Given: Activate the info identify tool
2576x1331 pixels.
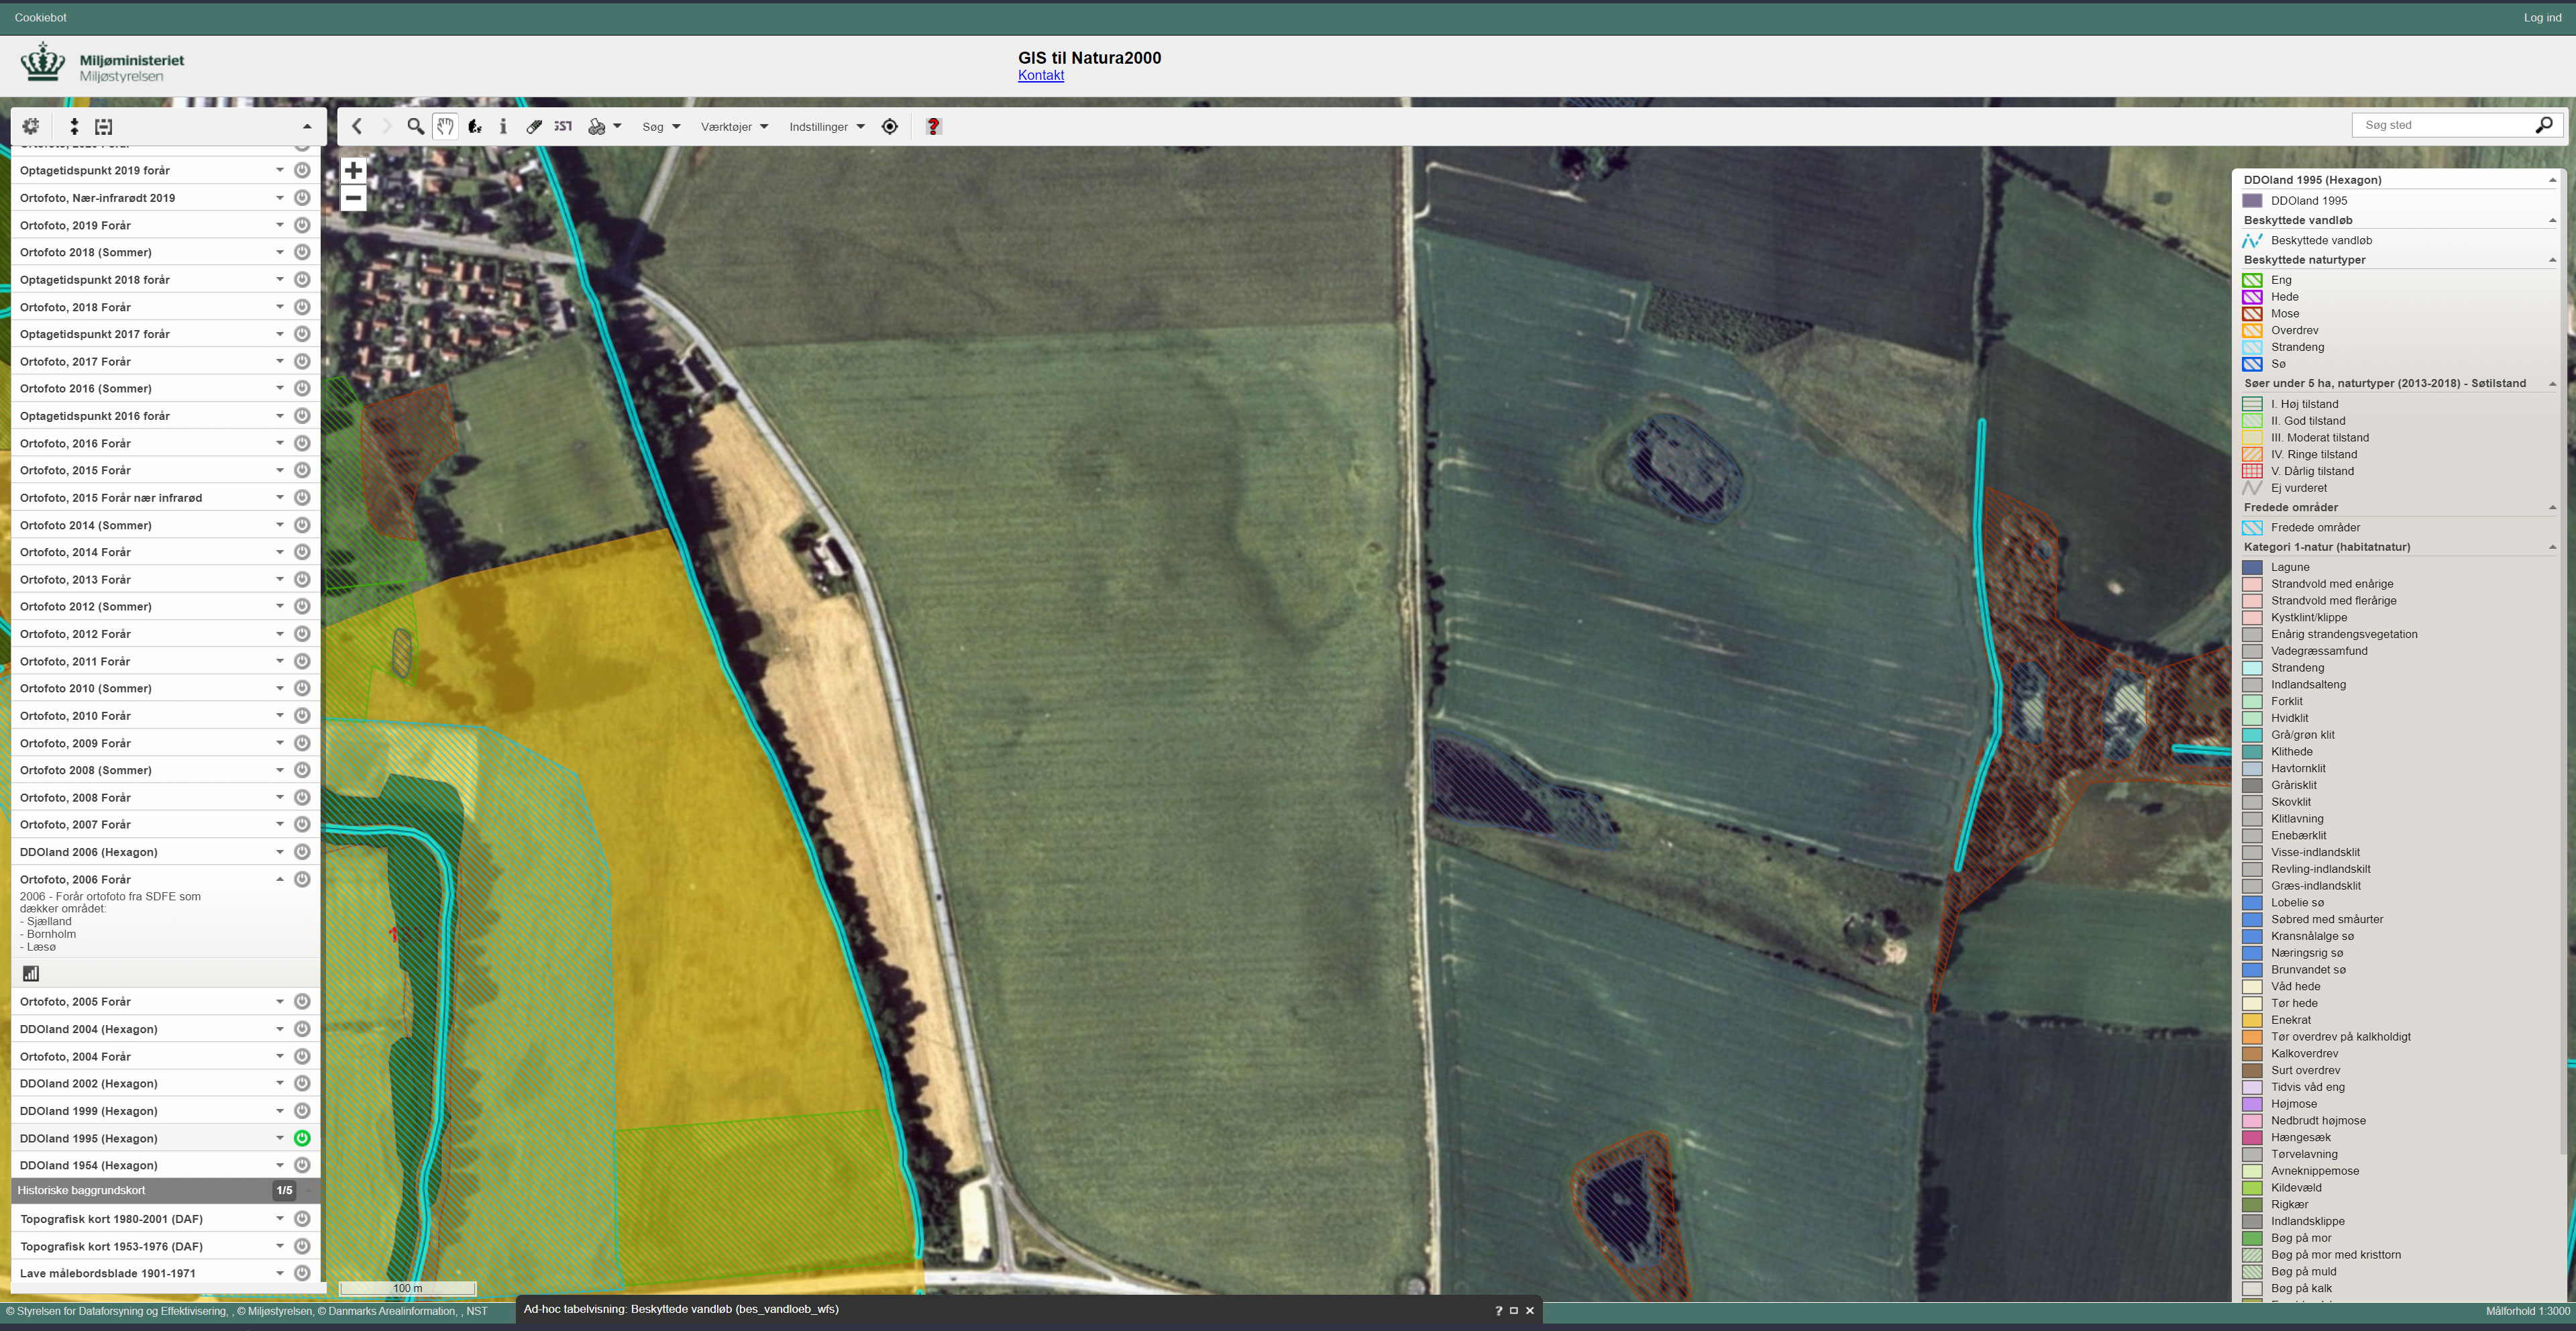Looking at the screenshot, I should click(x=503, y=126).
